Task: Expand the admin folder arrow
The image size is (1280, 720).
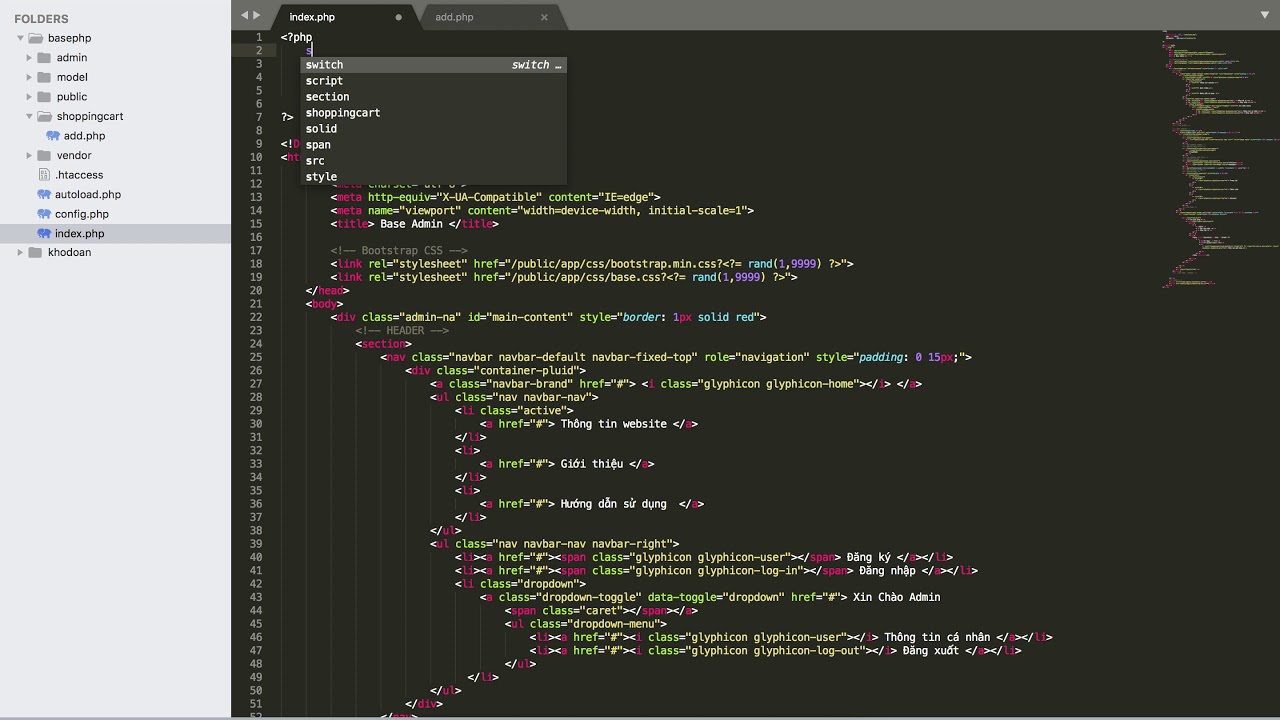Action: pyautogui.click(x=30, y=58)
